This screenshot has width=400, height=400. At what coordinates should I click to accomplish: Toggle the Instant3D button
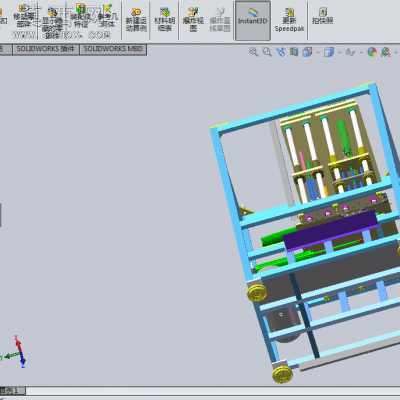253,21
